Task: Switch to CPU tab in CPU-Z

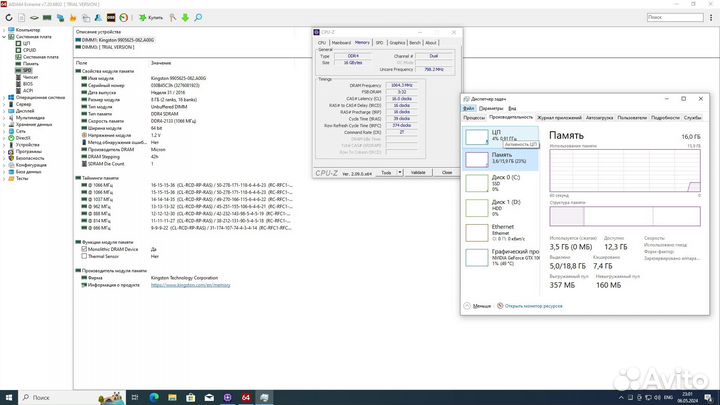Action: (322, 43)
